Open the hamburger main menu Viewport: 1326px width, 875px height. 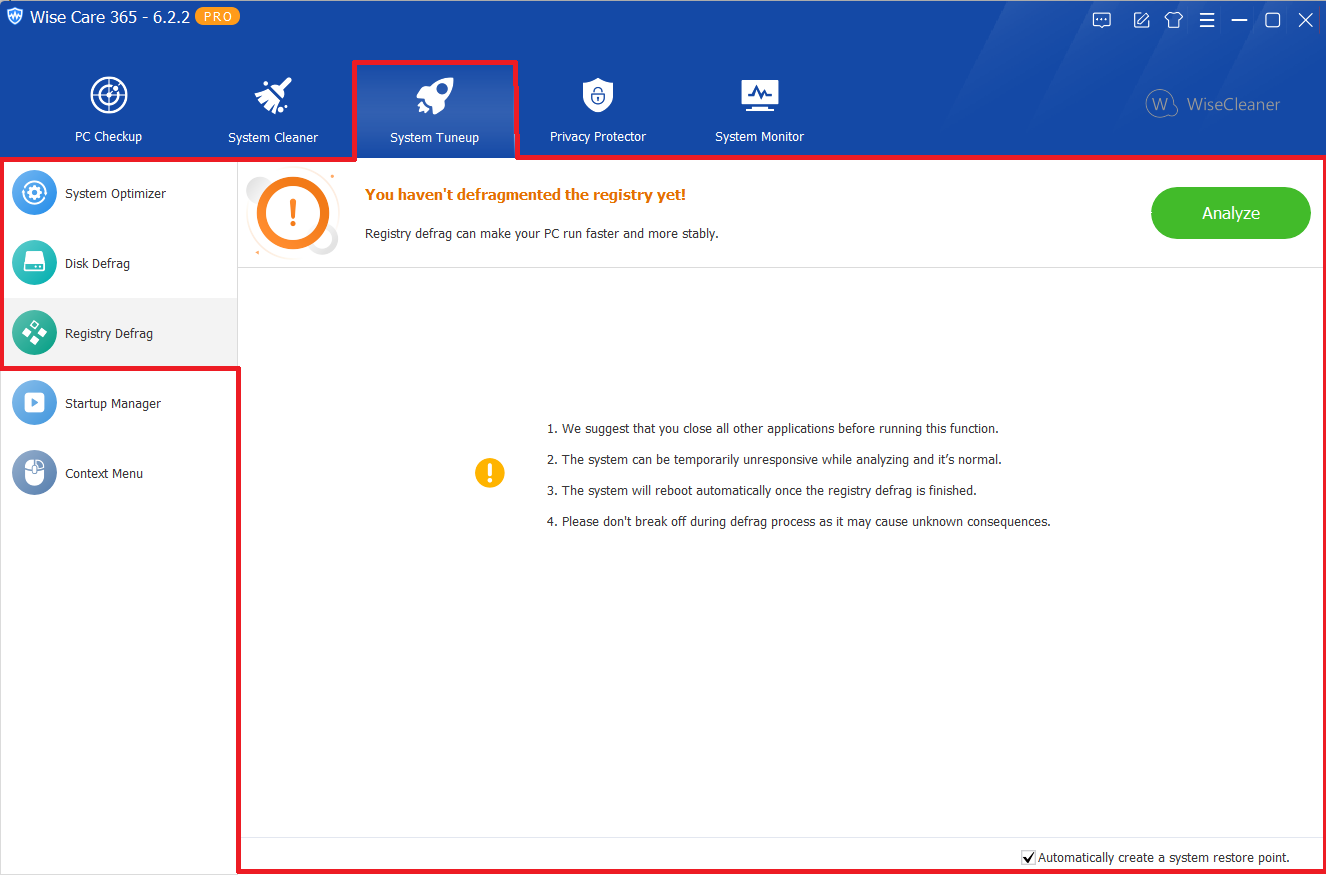[1207, 20]
